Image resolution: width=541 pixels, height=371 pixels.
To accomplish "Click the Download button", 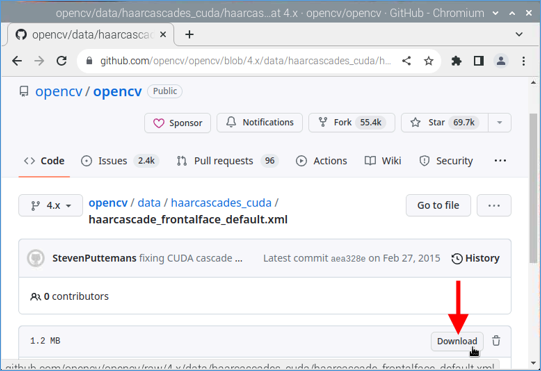I will pyautogui.click(x=457, y=341).
